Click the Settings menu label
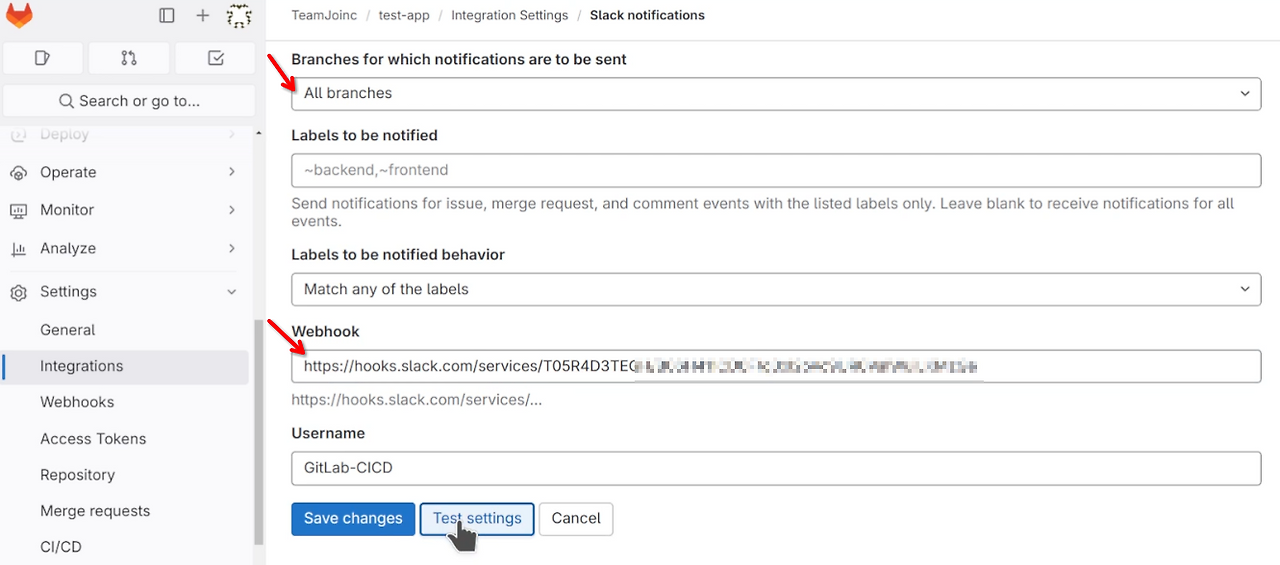1280x565 pixels. pyautogui.click(x=68, y=292)
